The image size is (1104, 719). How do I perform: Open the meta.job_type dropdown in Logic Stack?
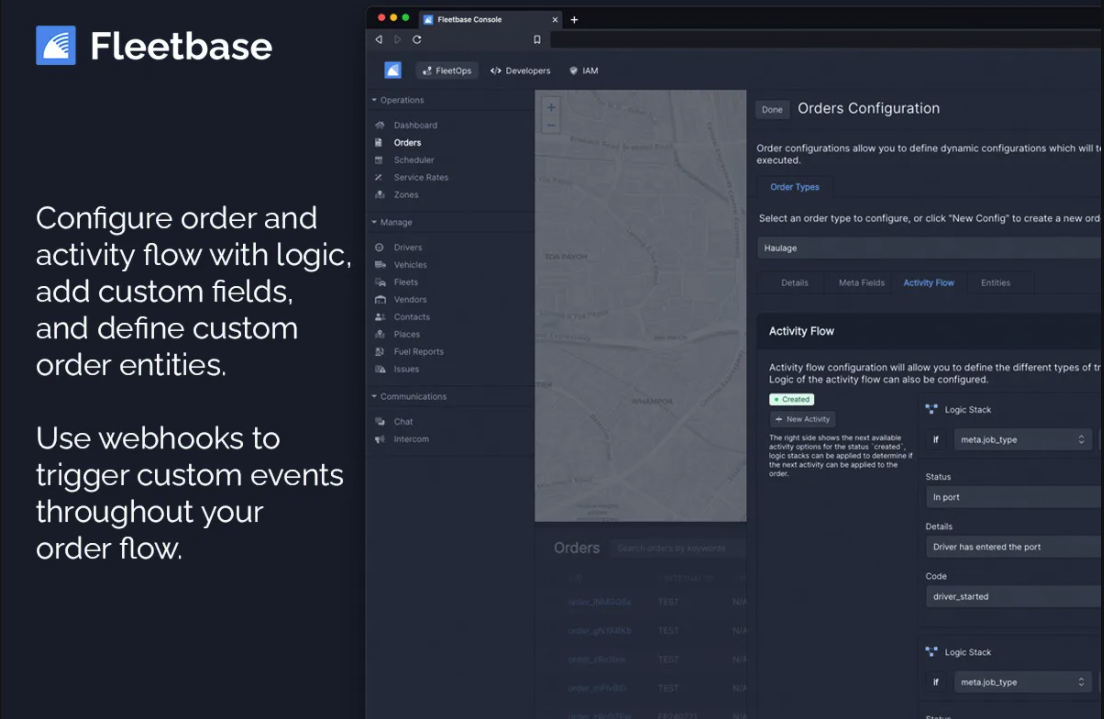(x=1022, y=439)
